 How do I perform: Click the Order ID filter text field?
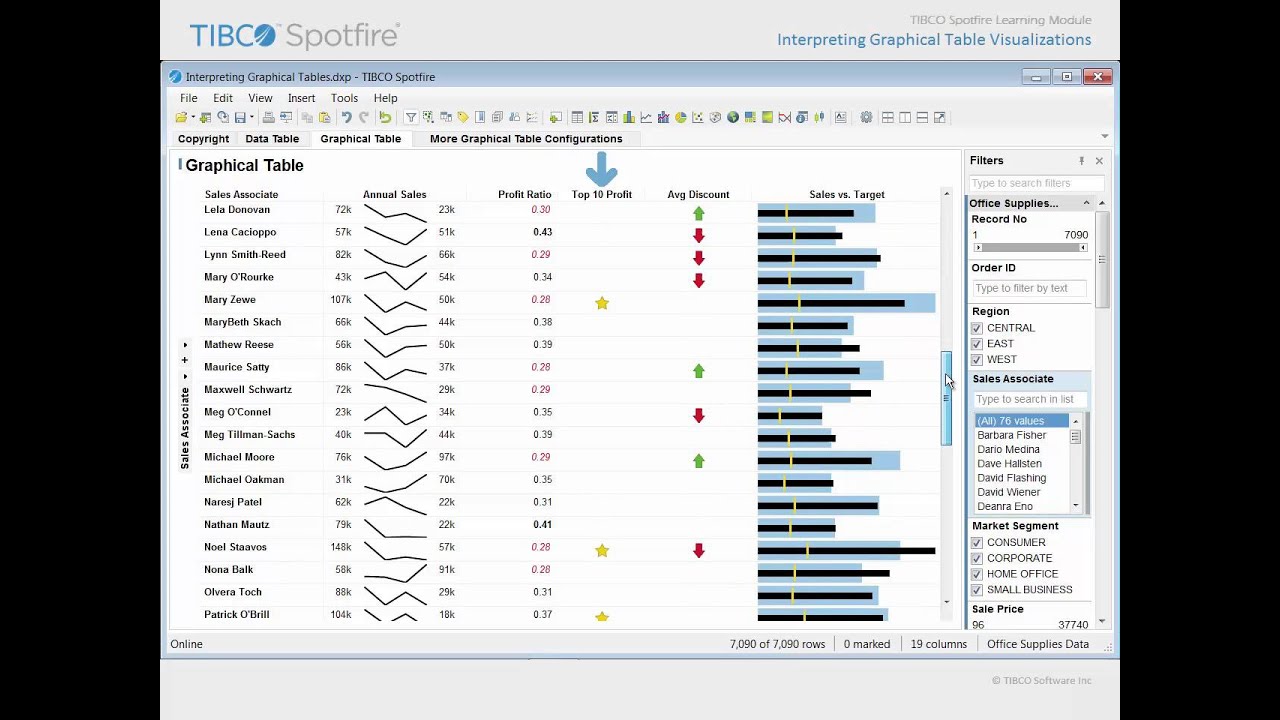1029,288
